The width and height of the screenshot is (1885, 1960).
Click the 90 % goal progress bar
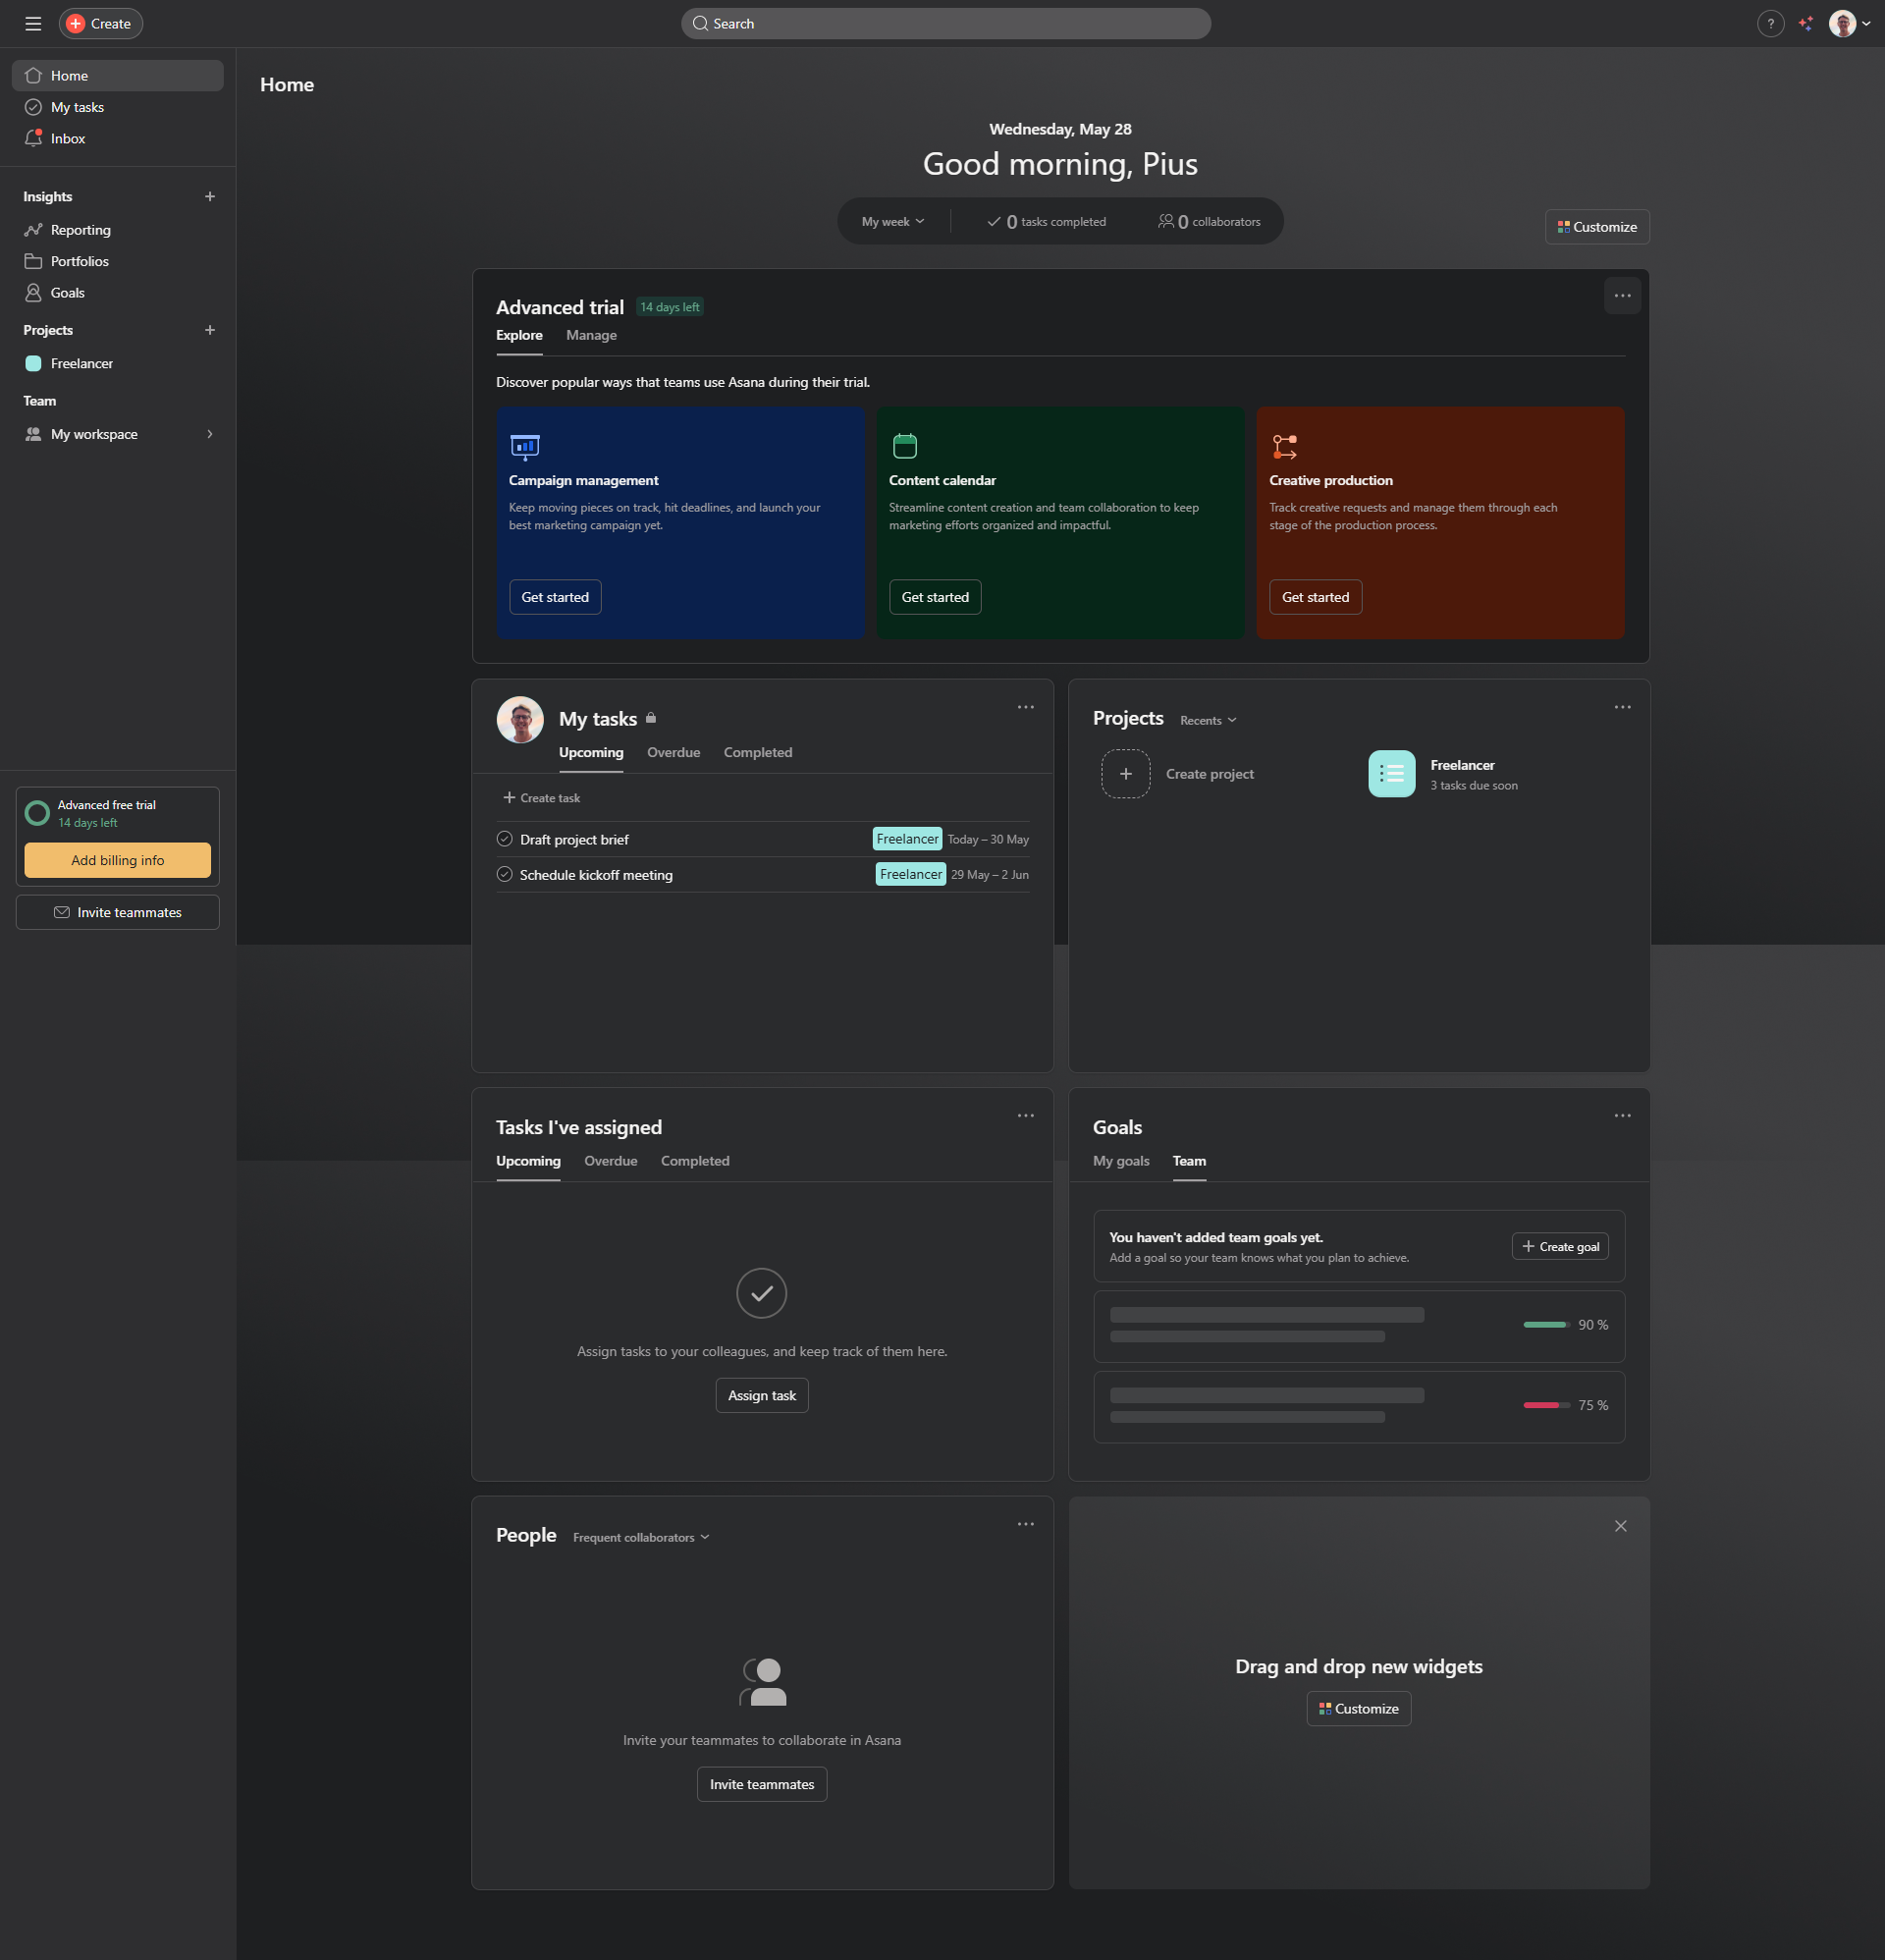point(1546,1325)
